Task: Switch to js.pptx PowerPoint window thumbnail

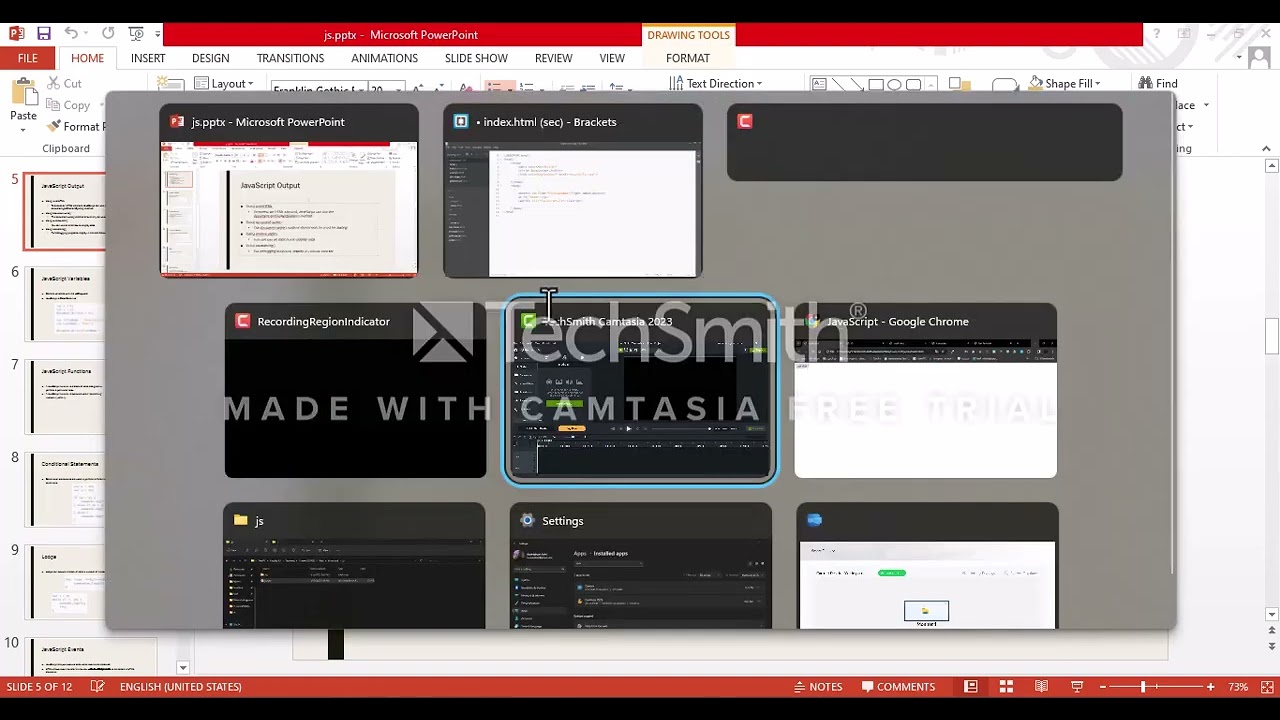Action: pyautogui.click(x=290, y=190)
